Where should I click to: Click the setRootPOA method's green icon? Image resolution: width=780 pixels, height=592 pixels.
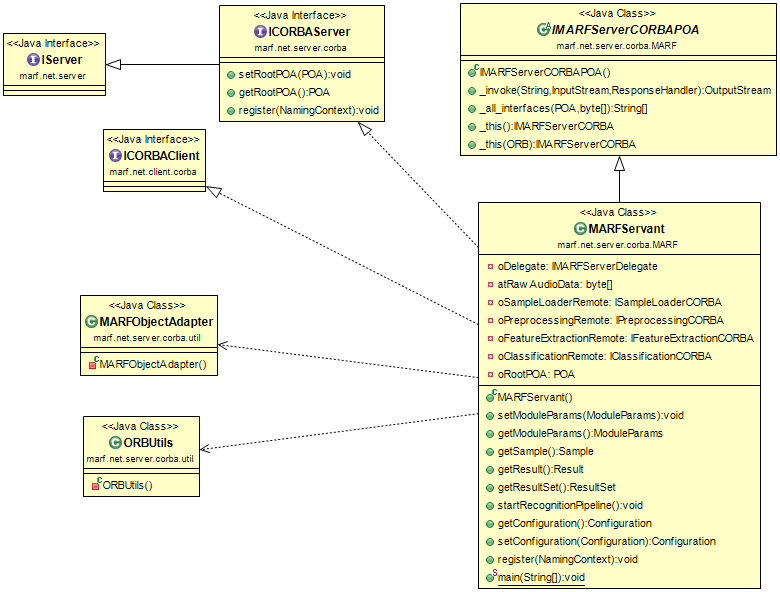231,75
